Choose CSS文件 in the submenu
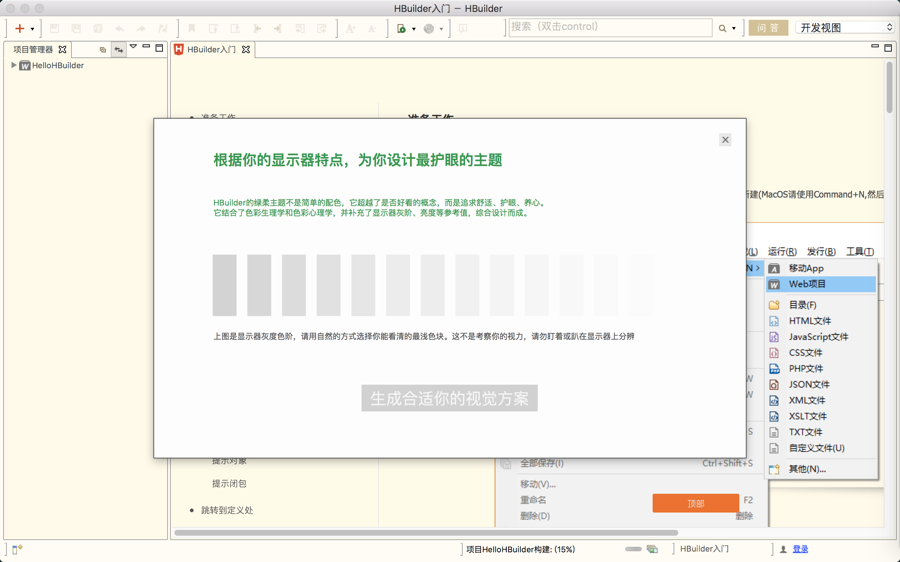 point(821,352)
